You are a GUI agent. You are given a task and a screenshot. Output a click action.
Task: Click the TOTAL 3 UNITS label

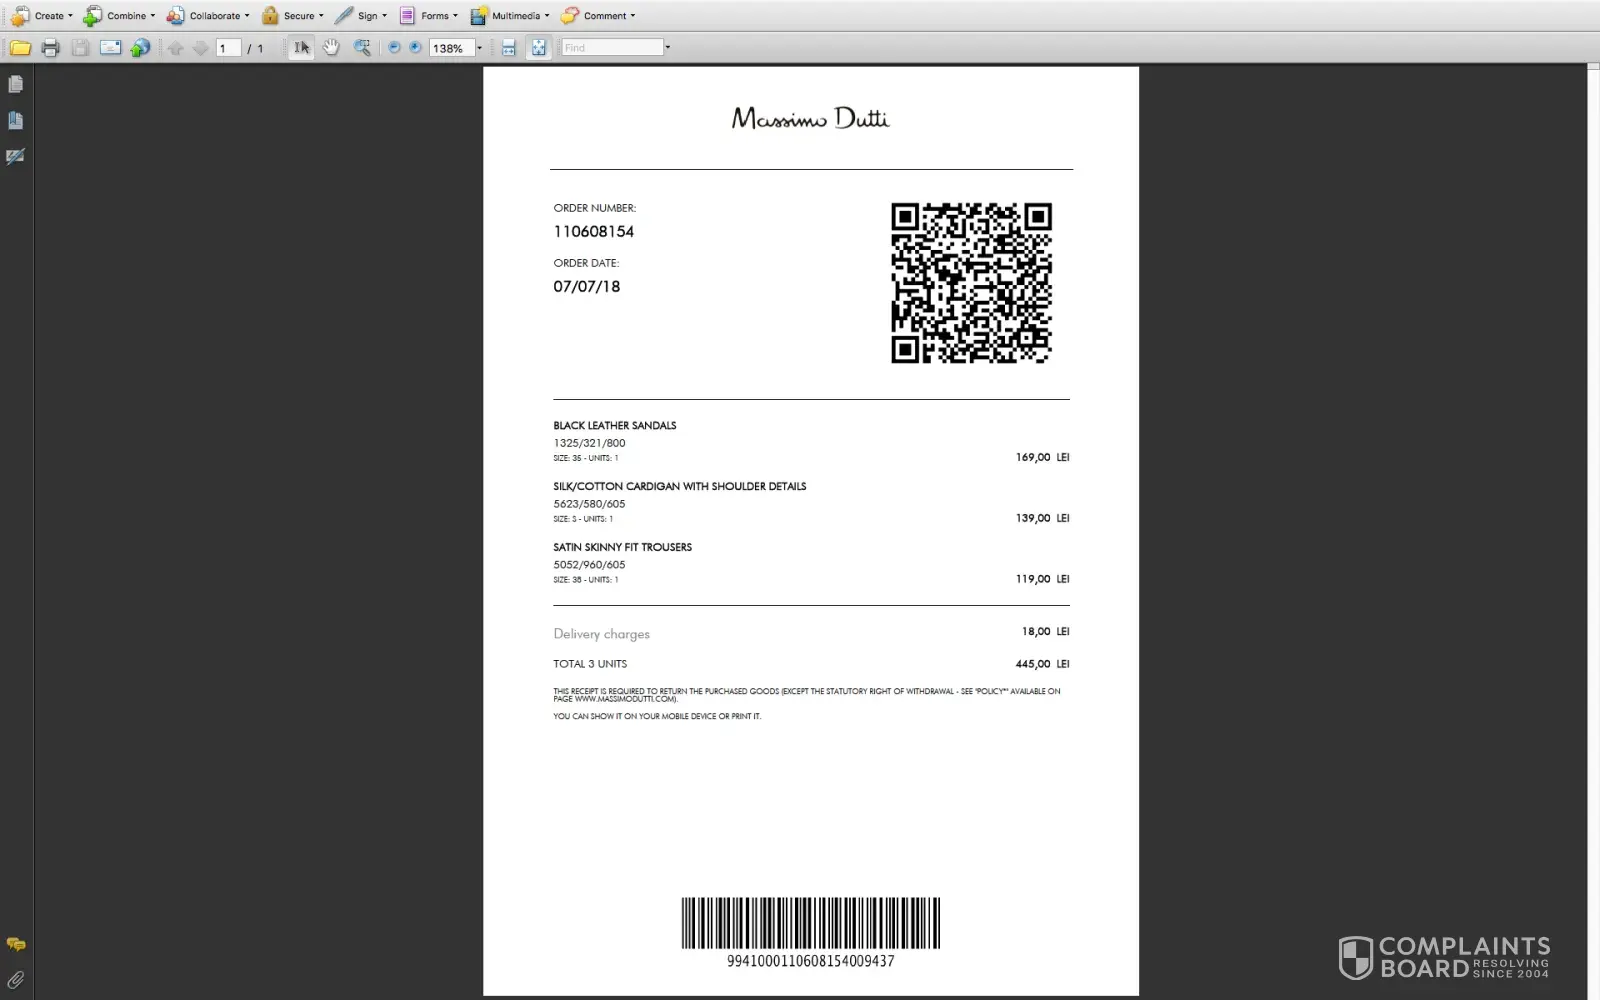[590, 664]
